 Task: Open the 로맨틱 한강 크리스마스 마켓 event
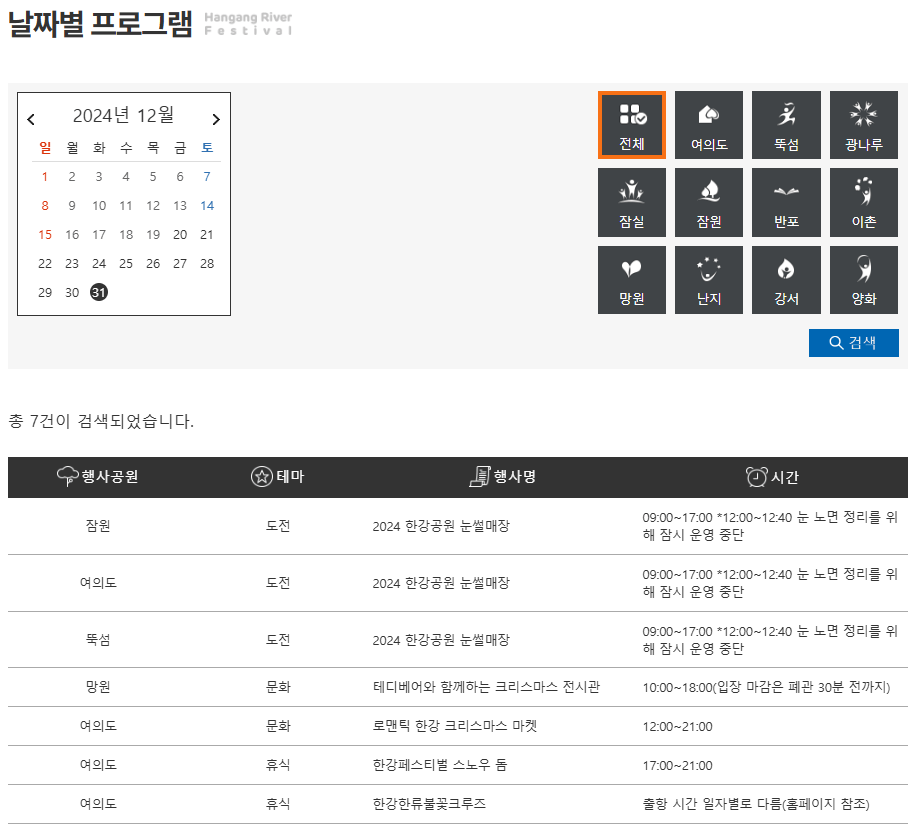coord(453,726)
